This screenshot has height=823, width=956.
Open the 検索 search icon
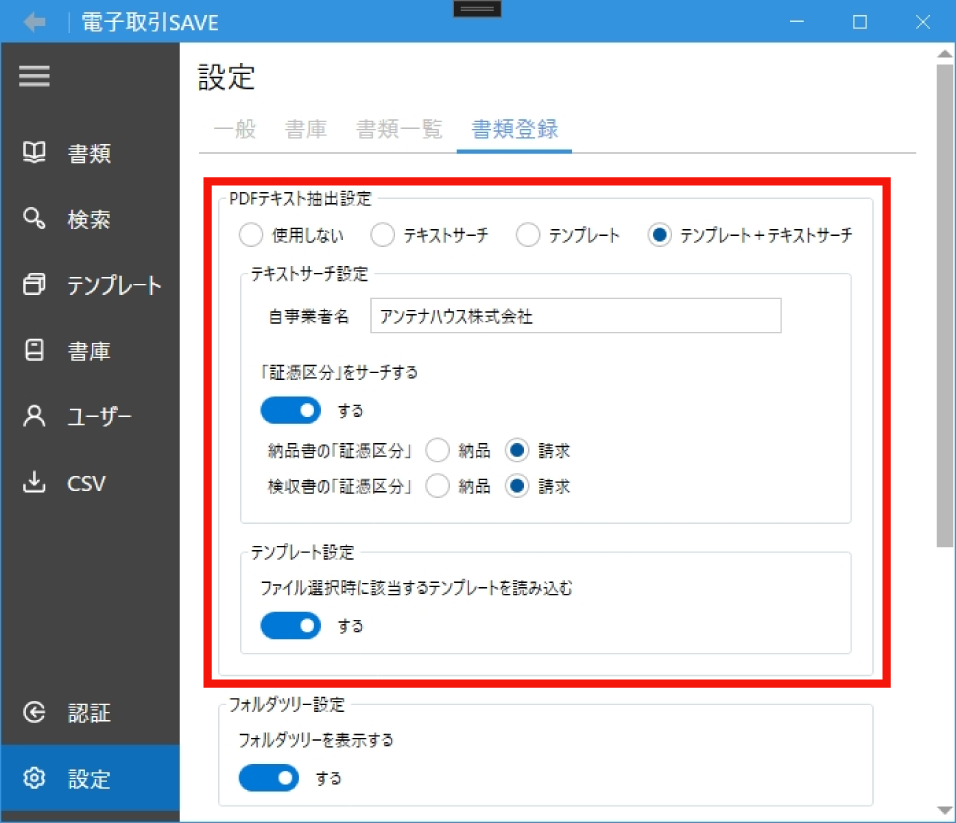point(35,219)
